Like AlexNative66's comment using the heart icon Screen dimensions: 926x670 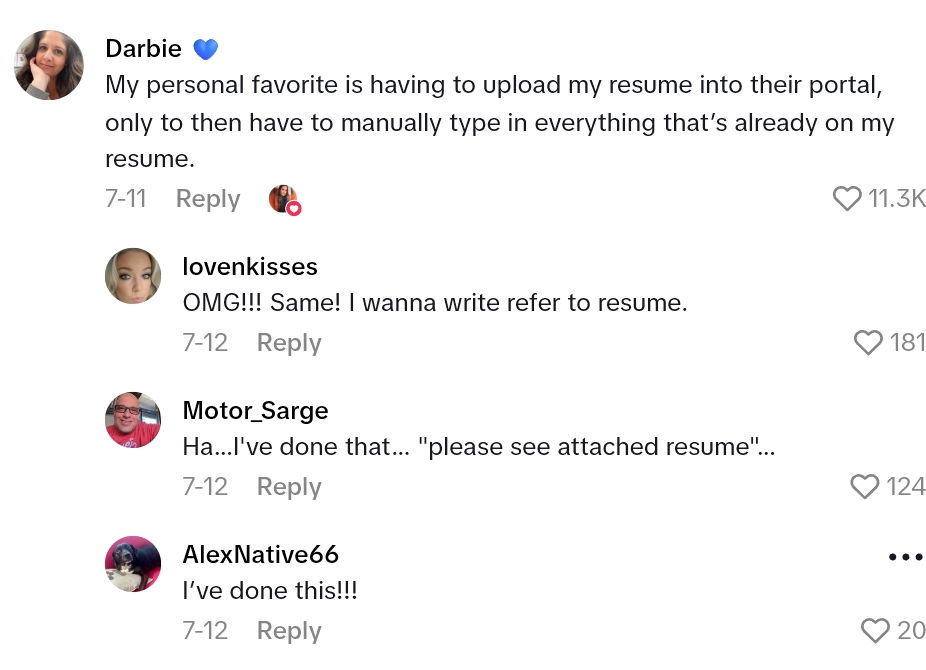coord(874,630)
